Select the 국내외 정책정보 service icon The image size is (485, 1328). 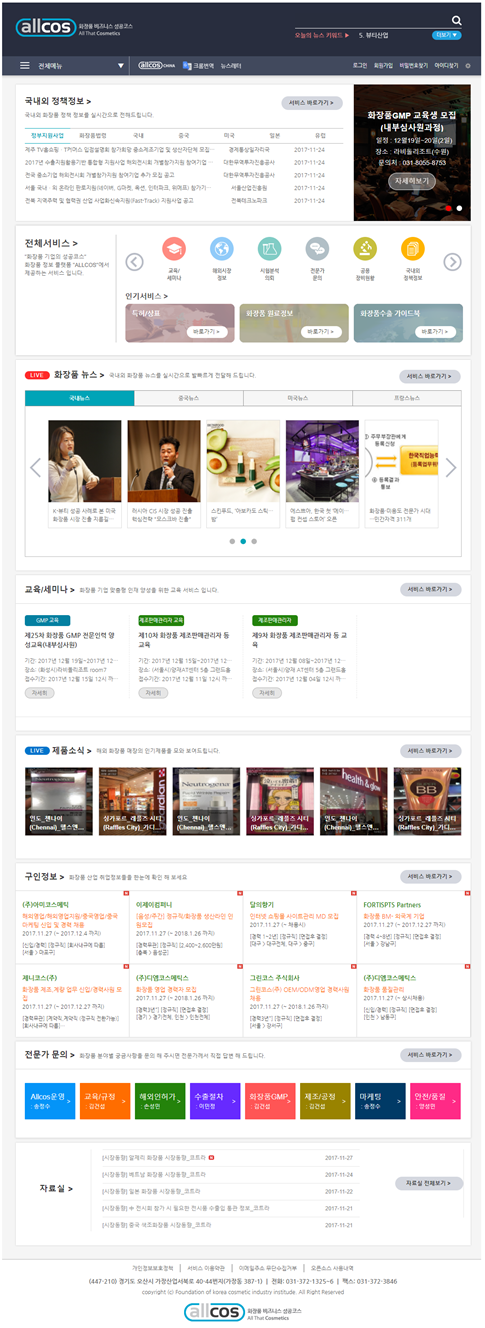point(413,248)
